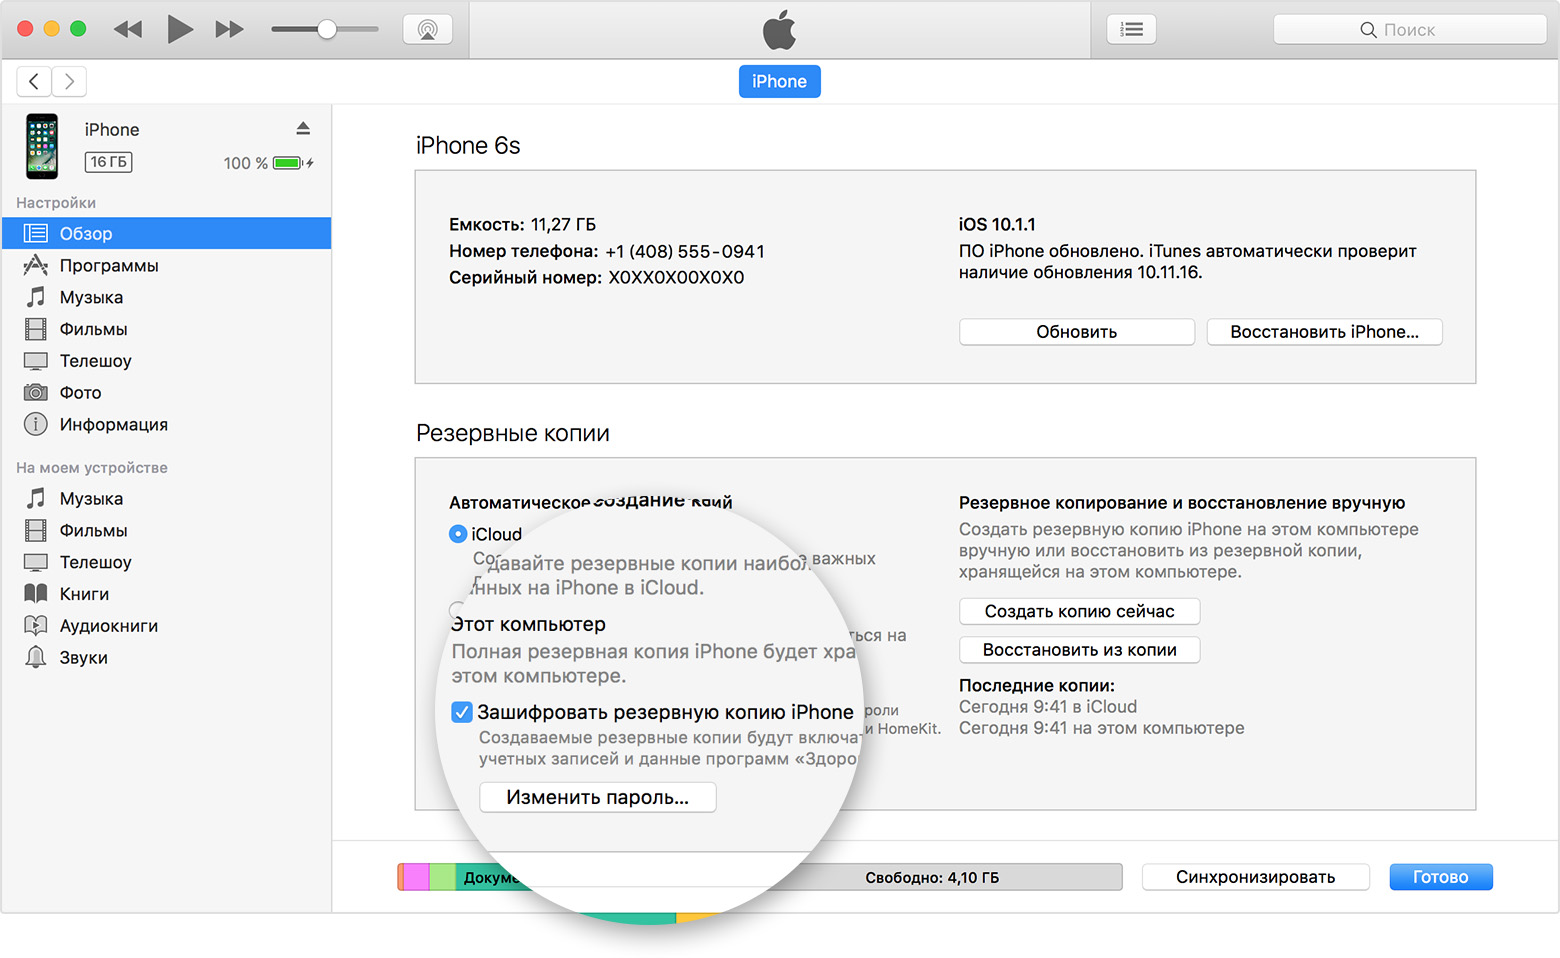This screenshot has height=958, width=1560.
Task: Click the Звуки bell icon
Action: click(x=36, y=657)
